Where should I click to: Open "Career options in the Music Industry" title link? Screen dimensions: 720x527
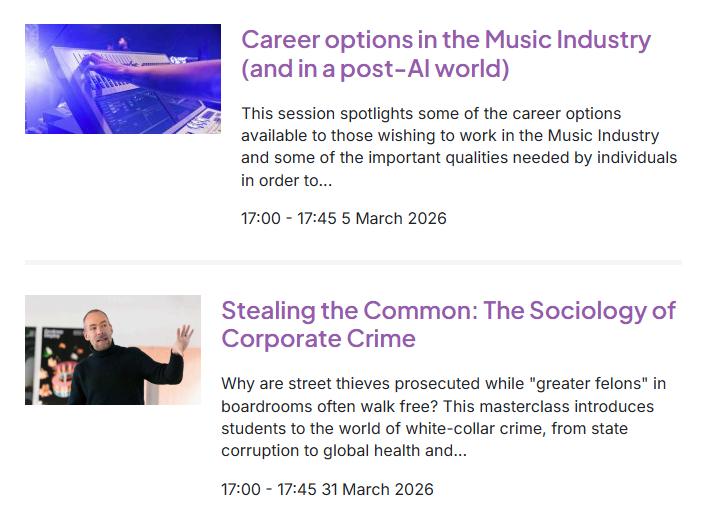click(x=445, y=41)
